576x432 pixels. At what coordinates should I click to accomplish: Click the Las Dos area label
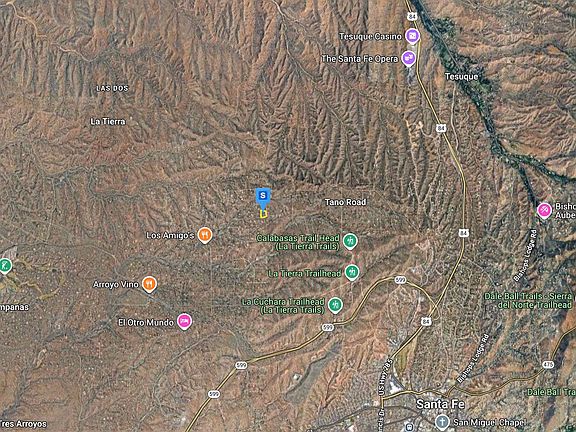(112, 88)
